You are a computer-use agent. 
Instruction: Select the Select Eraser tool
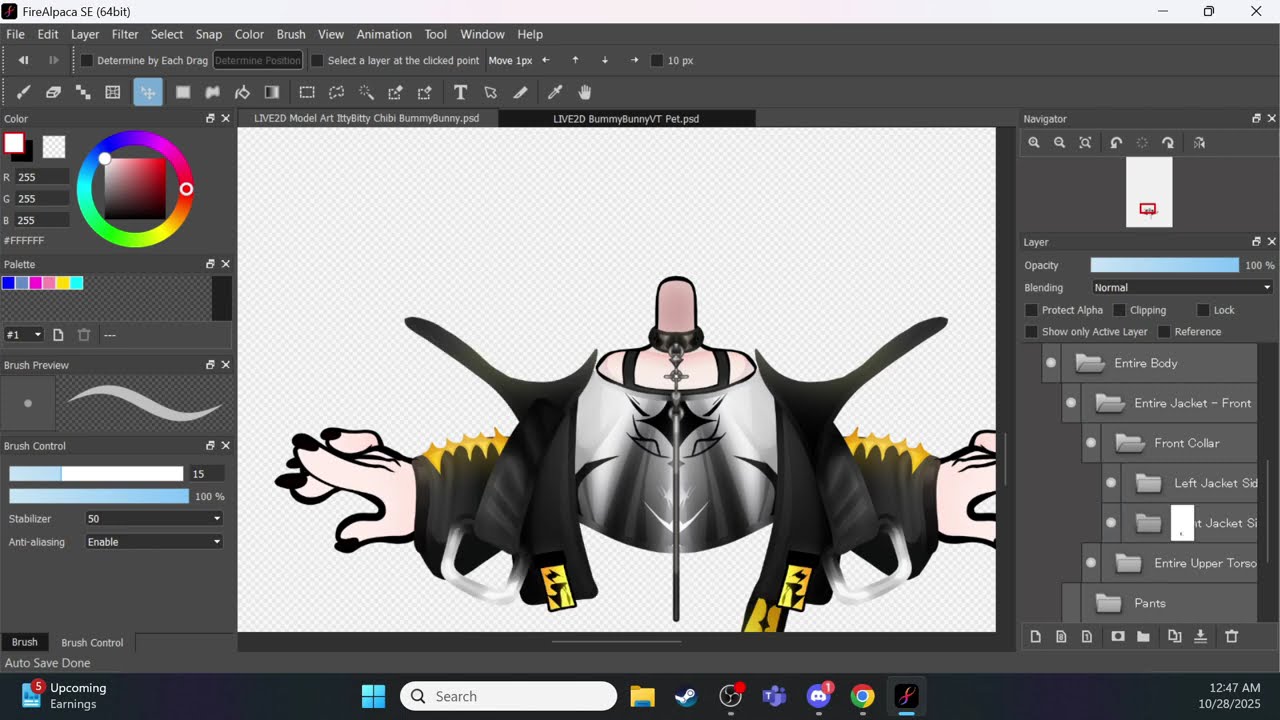pyautogui.click(x=424, y=92)
